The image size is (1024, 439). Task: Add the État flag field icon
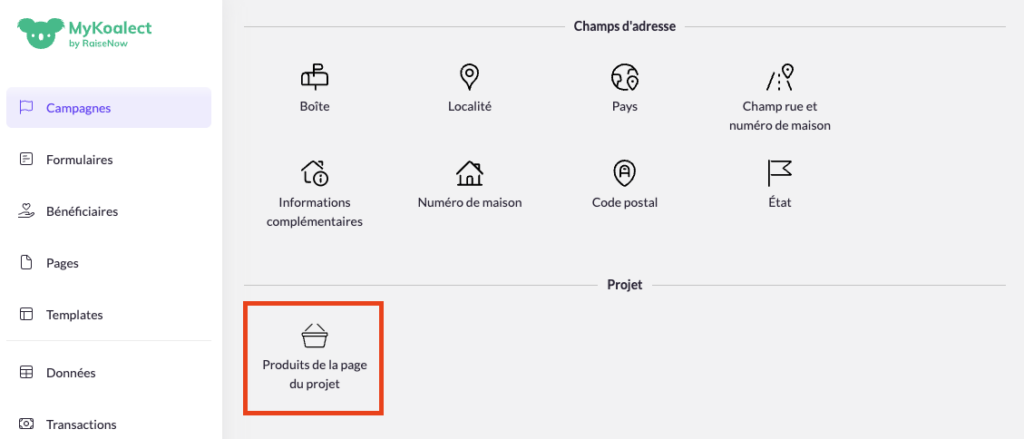click(779, 172)
